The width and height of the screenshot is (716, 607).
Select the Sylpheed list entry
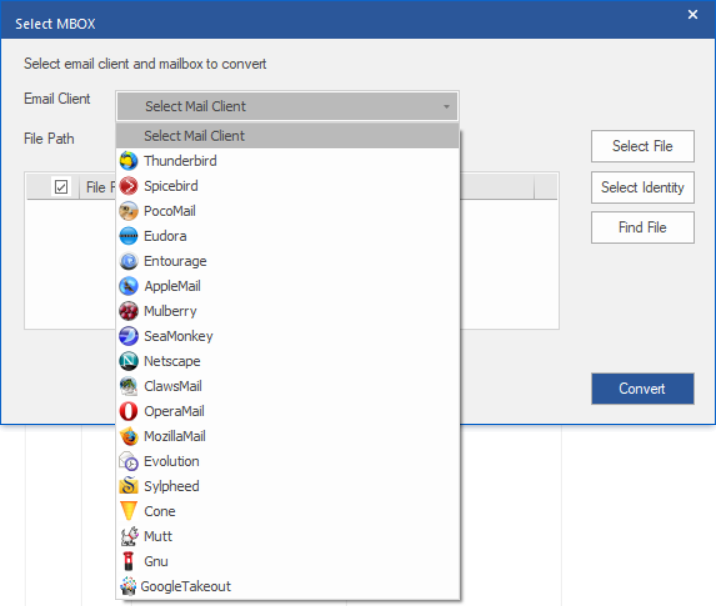coord(288,486)
